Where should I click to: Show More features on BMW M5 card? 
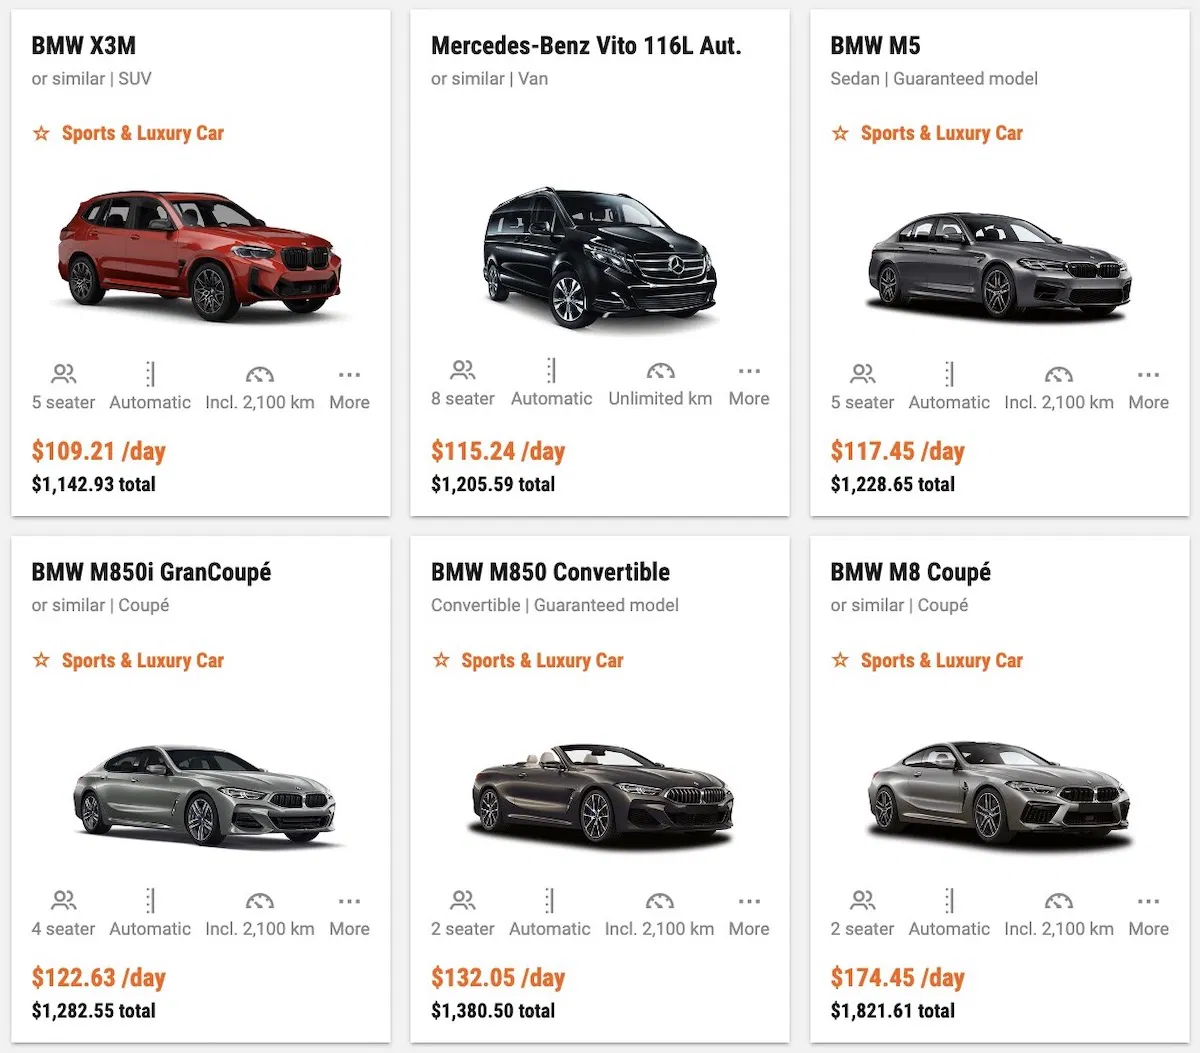[1148, 387]
